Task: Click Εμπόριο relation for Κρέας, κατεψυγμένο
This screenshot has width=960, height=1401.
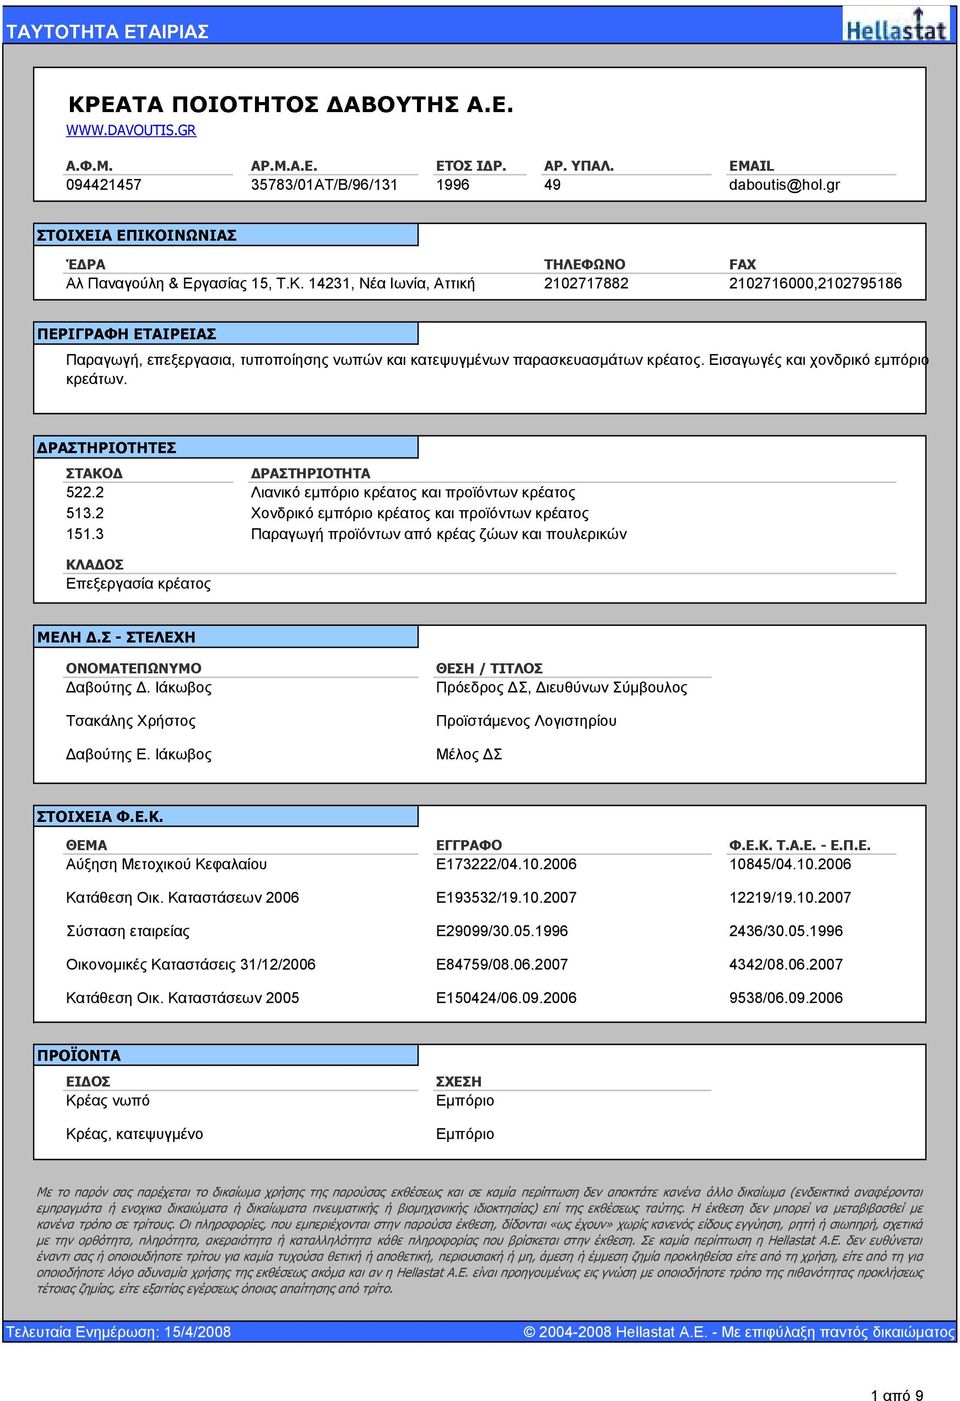Action: [x=465, y=1134]
